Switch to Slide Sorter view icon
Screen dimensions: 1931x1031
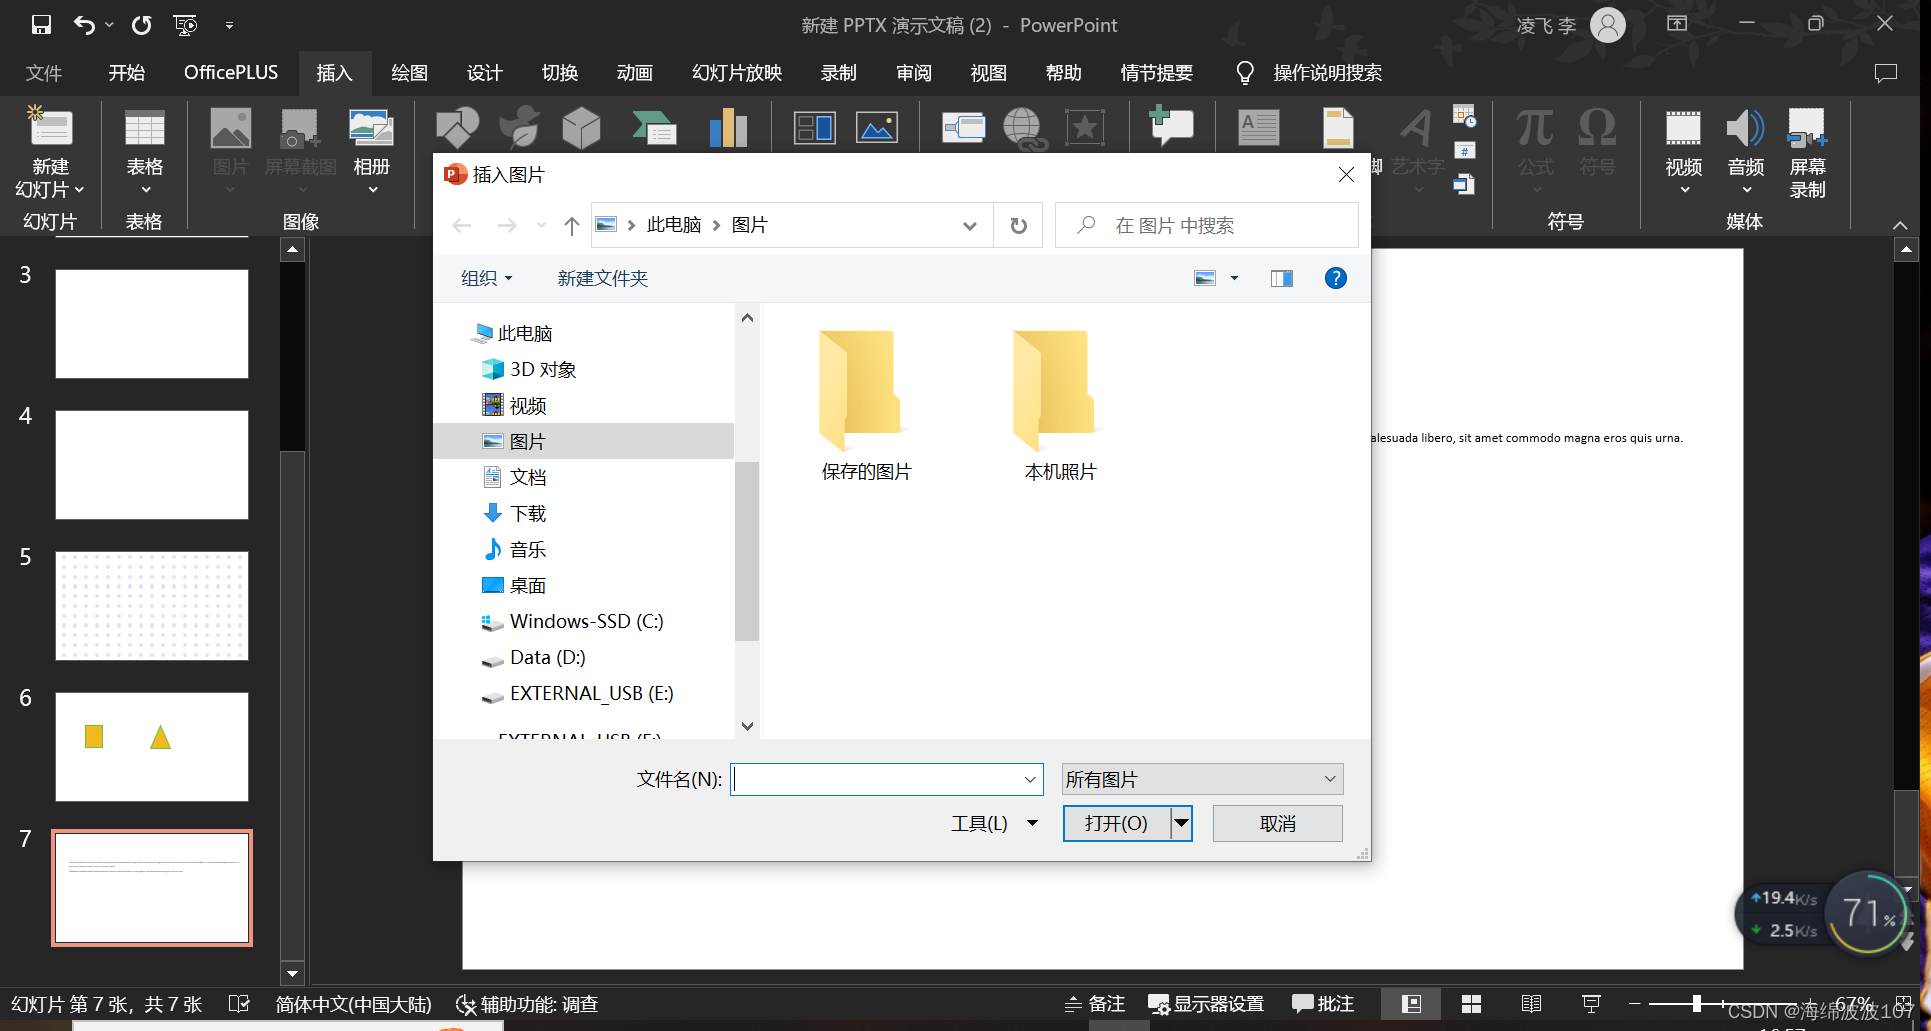tap(1471, 1004)
